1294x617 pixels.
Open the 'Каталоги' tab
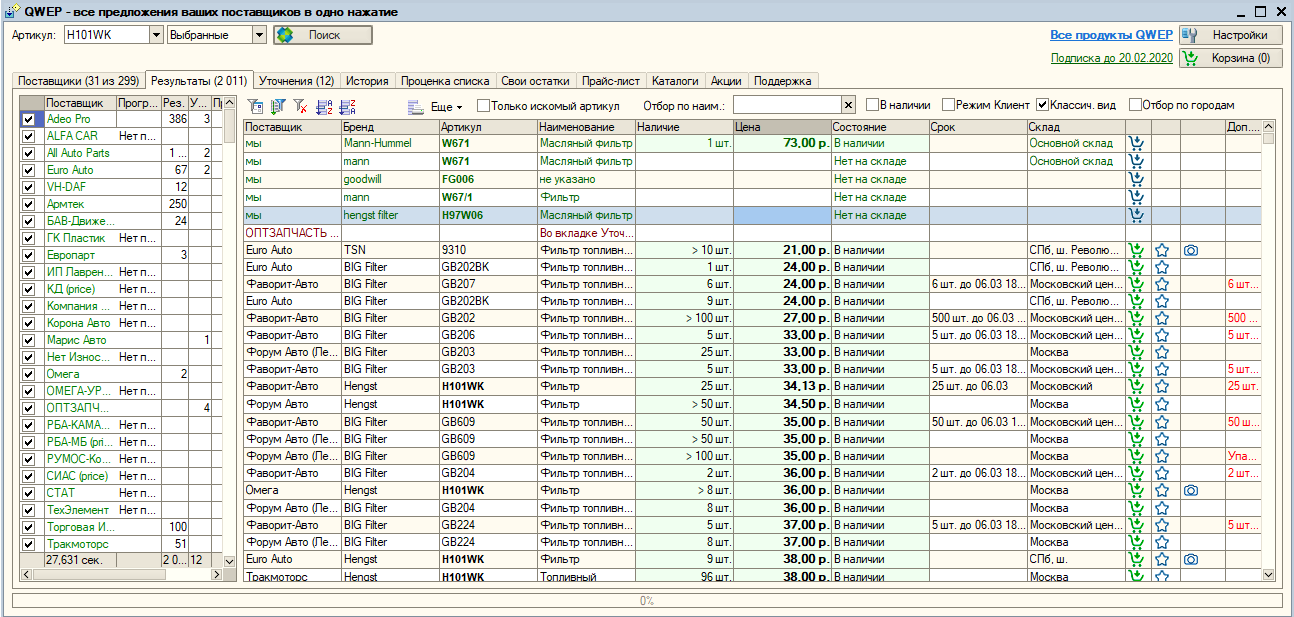pyautogui.click(x=675, y=81)
